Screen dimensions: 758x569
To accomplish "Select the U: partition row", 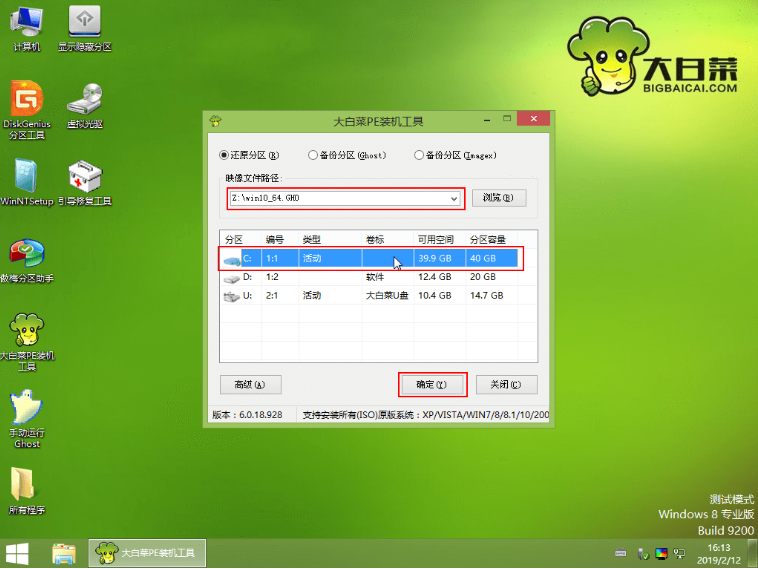I will tap(370, 295).
